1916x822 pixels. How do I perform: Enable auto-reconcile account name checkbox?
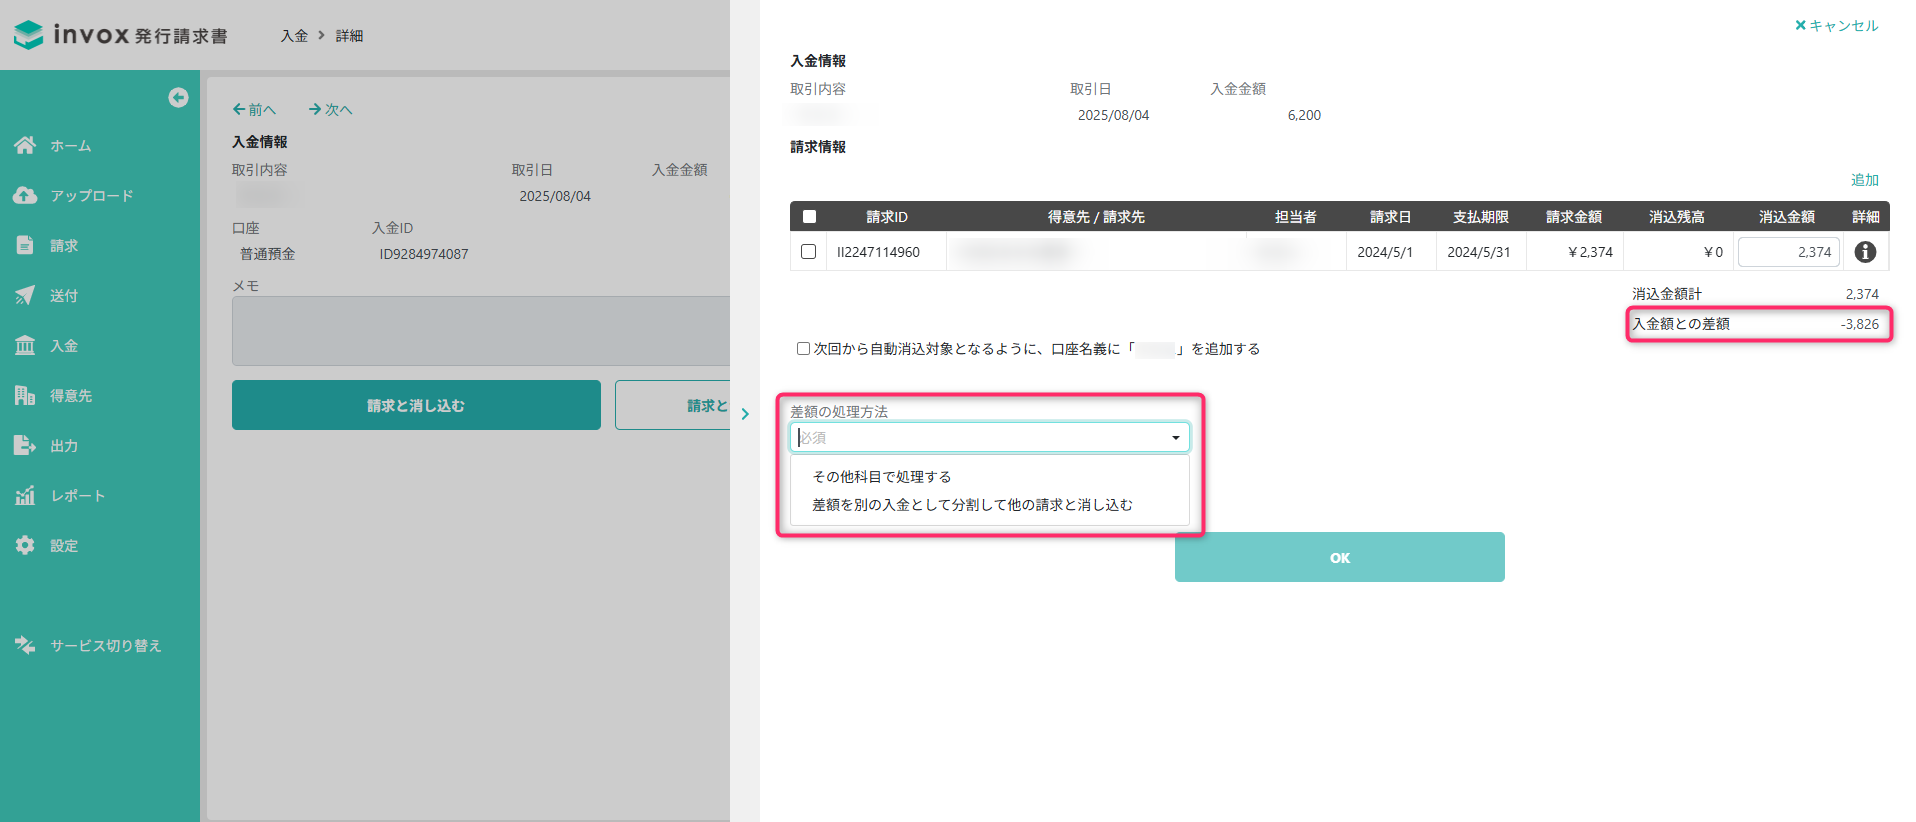(x=803, y=349)
